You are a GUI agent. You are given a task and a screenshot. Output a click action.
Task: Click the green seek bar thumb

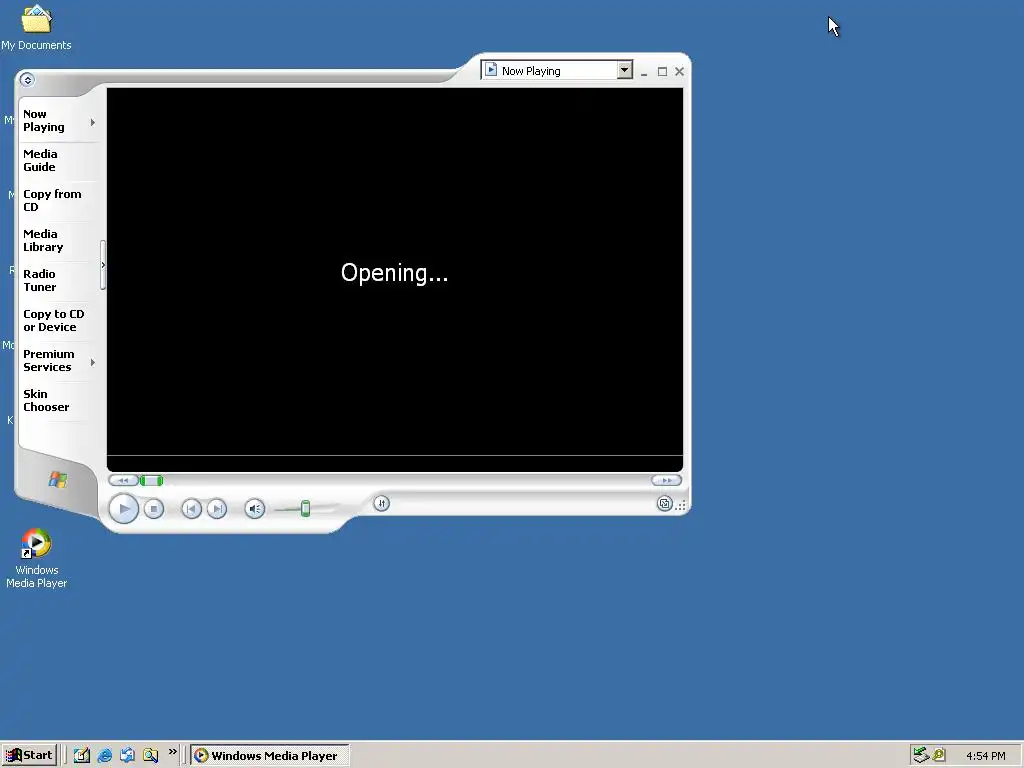pyautogui.click(x=152, y=481)
